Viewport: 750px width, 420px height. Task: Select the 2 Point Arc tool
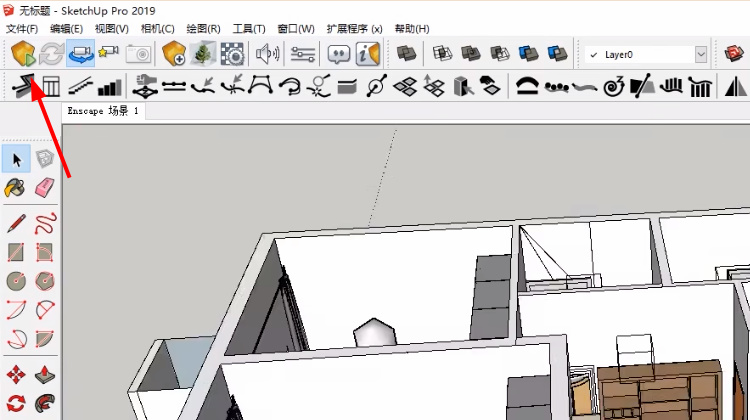[45, 309]
